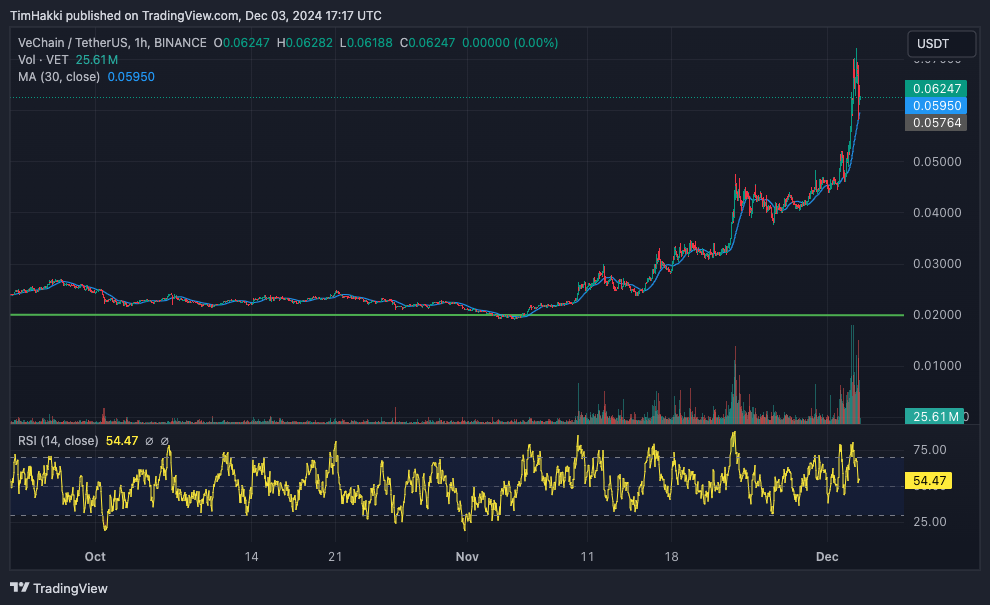
Task: Click the highlighted 0.06247 price label
Action: (x=938, y=89)
